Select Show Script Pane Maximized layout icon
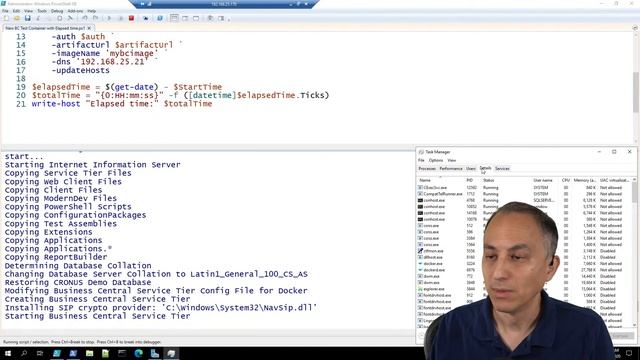Image resolution: width=640 pixels, height=360 pixels. pos(196,18)
